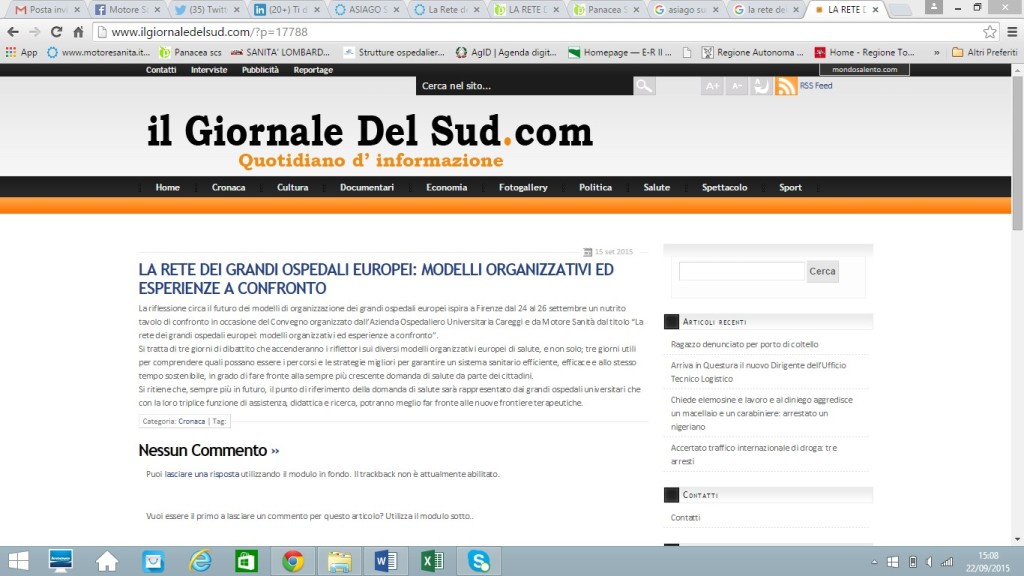Open Altri Preferiti bookmarks folder
This screenshot has width=1024, height=576.
click(x=984, y=52)
